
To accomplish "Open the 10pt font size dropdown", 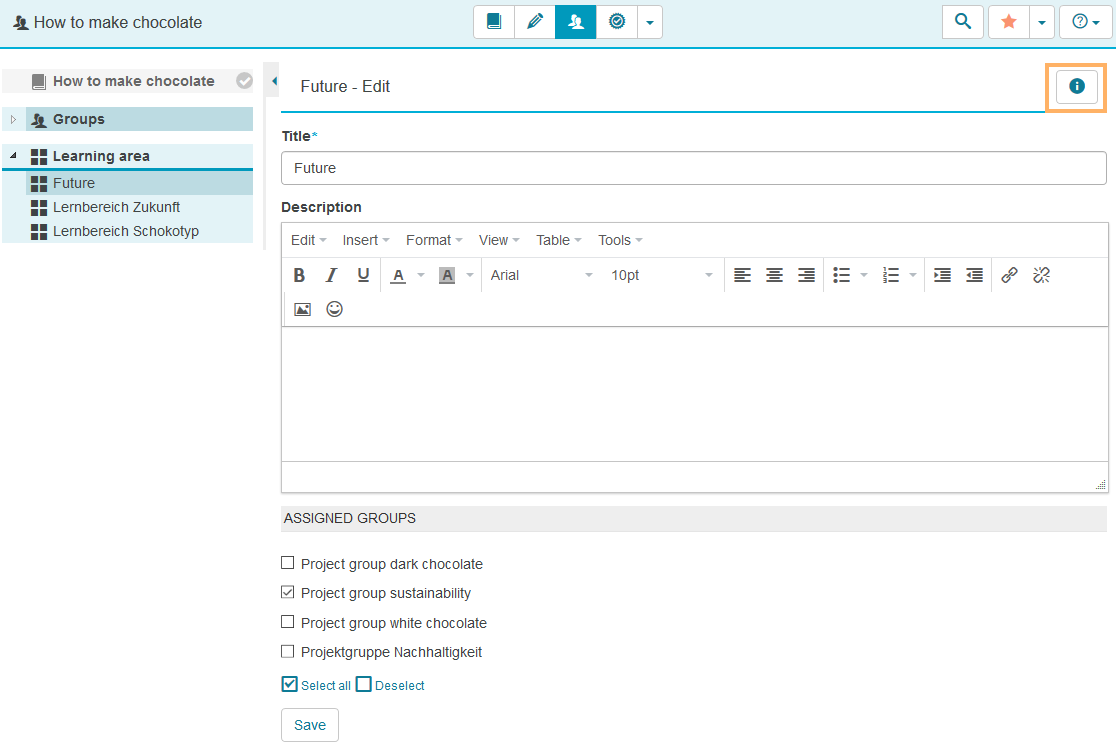I will click(661, 275).
